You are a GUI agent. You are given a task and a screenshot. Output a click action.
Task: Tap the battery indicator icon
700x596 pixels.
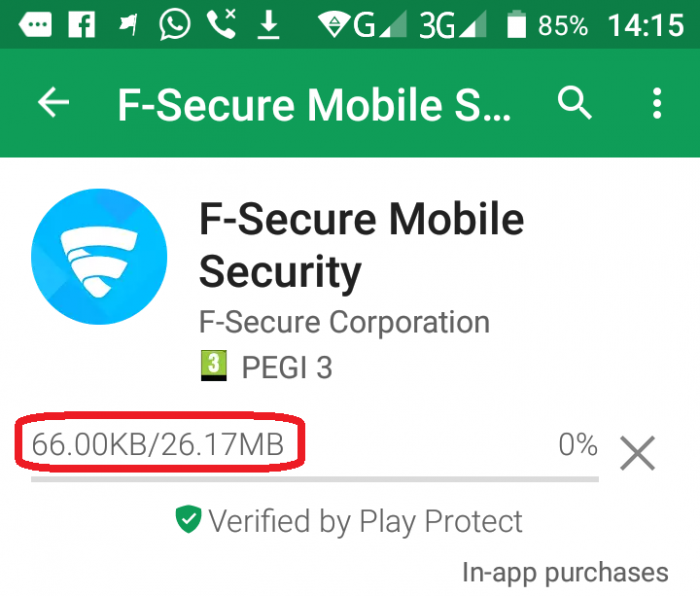tap(517, 24)
